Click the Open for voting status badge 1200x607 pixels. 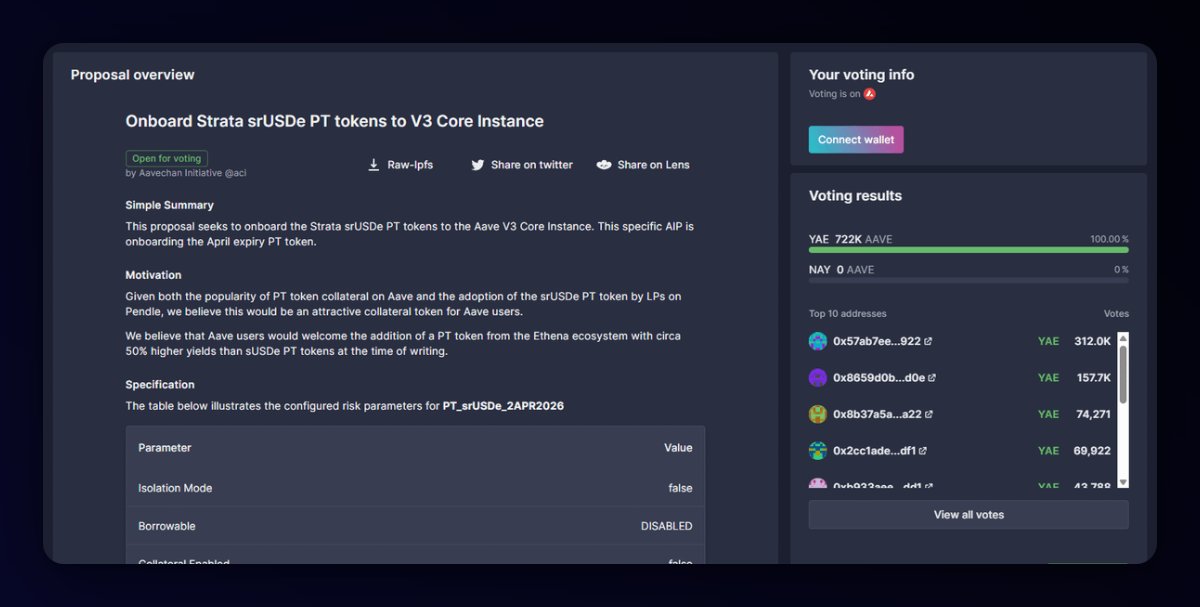[x=167, y=158]
